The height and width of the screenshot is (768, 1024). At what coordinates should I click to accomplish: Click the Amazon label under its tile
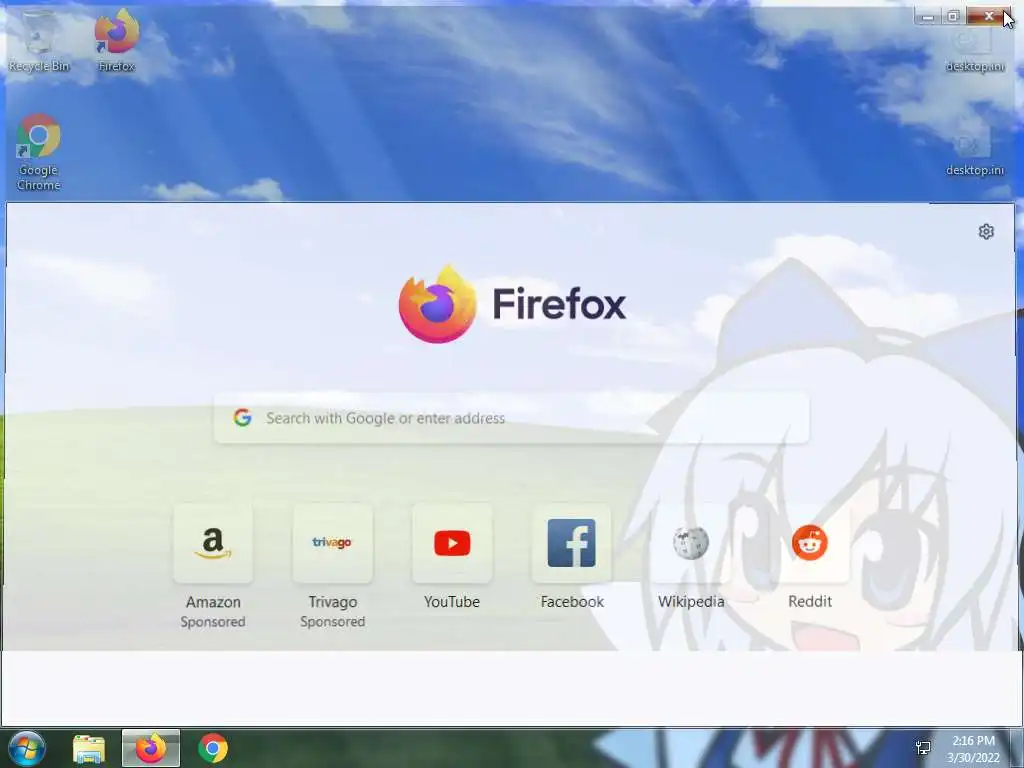[213, 602]
